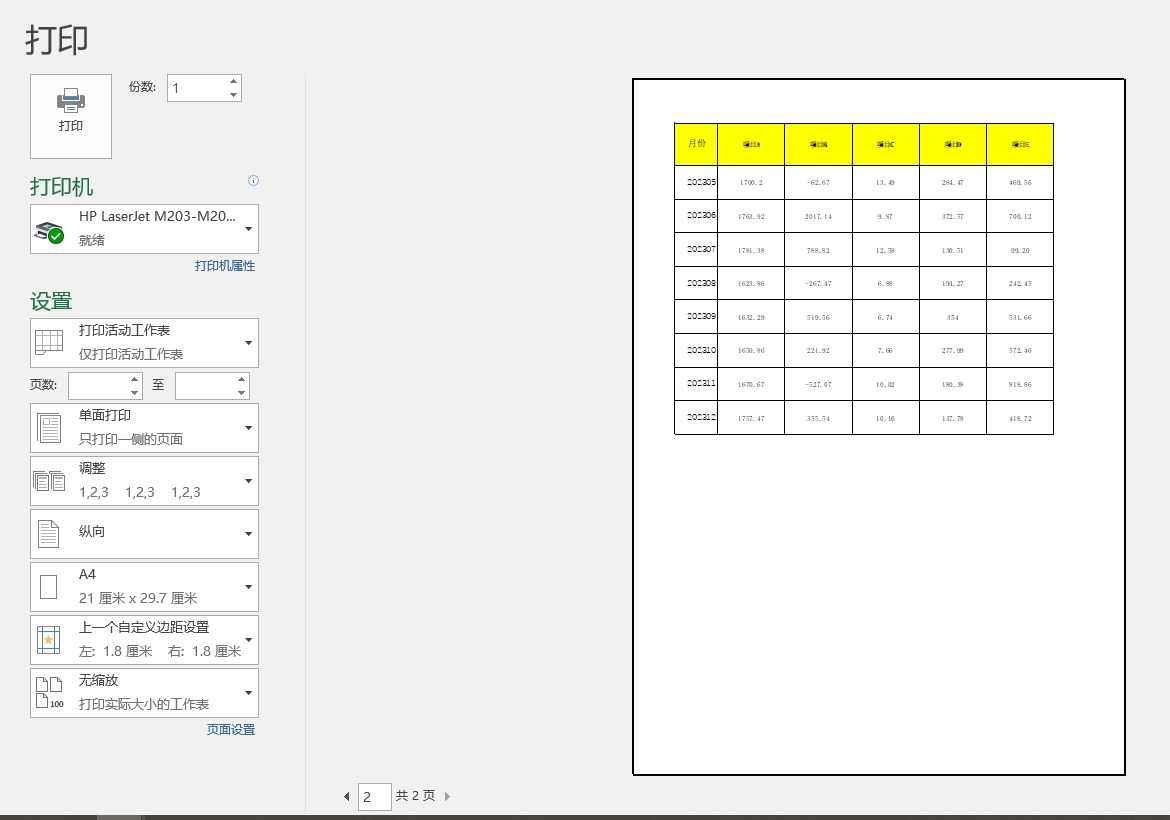Screen dimensions: 1170x820
Task: Click the A4 paper icon
Action: click(49, 587)
